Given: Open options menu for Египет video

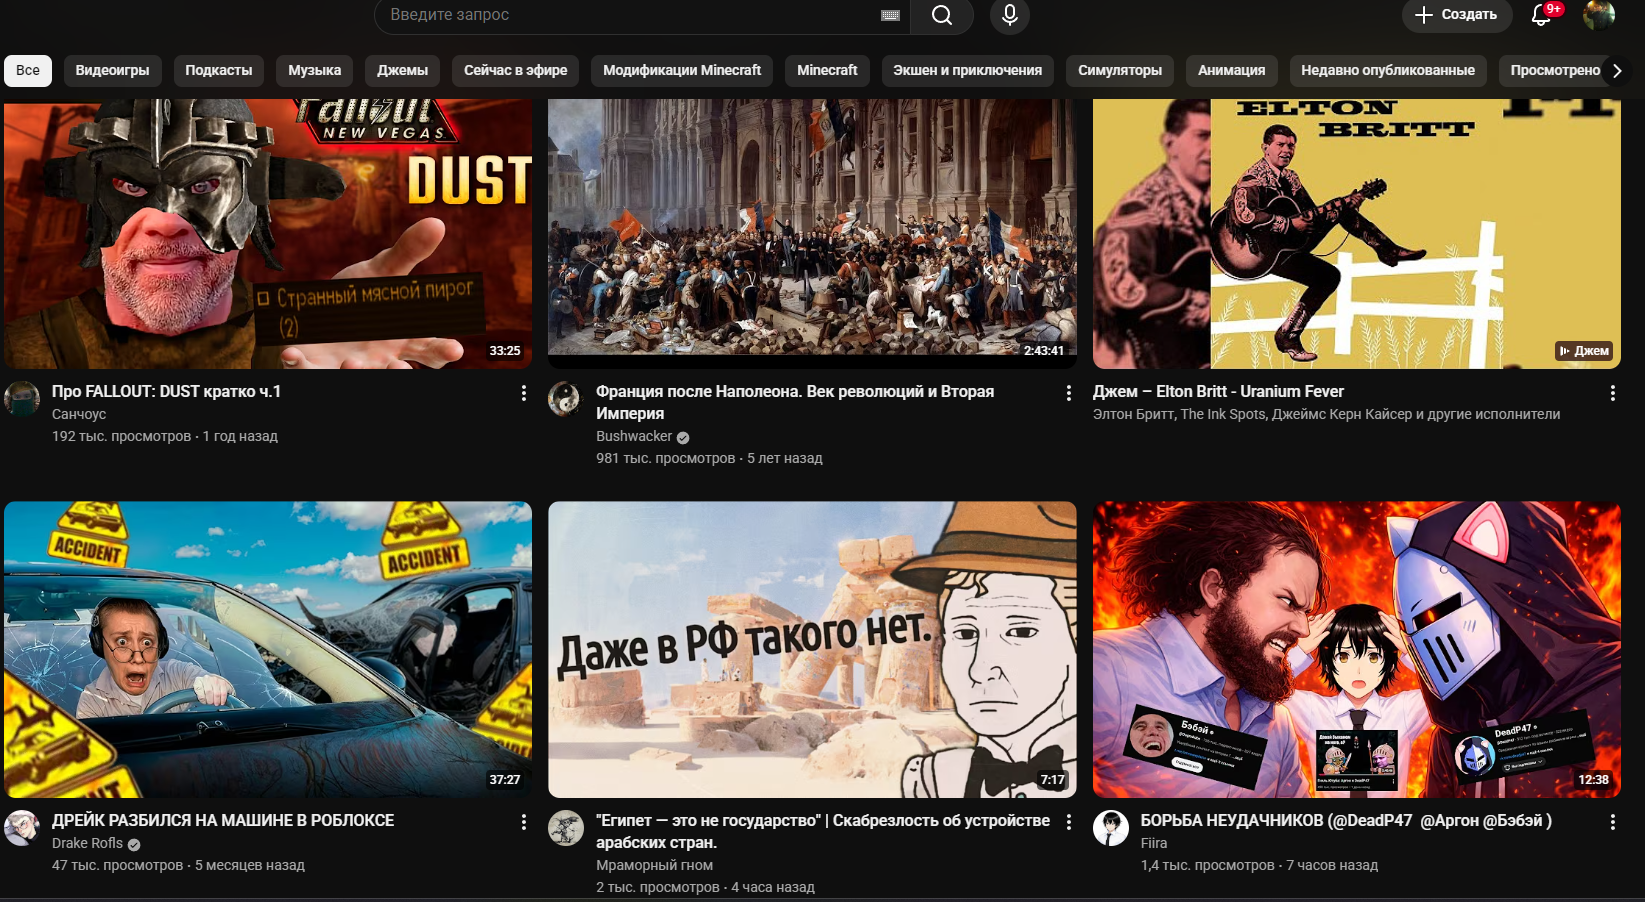Looking at the screenshot, I should click(1068, 822).
